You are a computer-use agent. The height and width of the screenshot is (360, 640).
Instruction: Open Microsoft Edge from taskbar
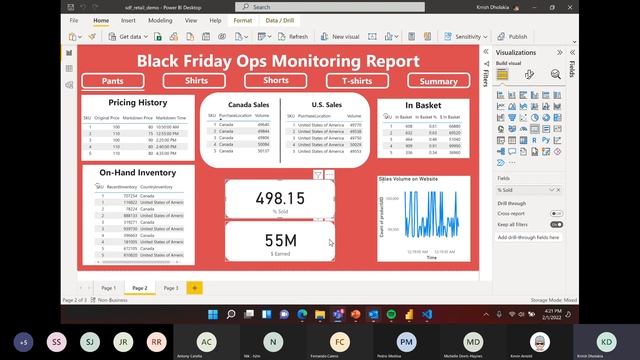click(302, 314)
